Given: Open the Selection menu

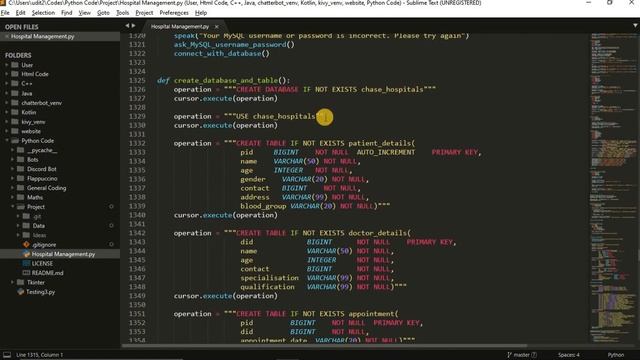Looking at the screenshot, I should 43,13.
